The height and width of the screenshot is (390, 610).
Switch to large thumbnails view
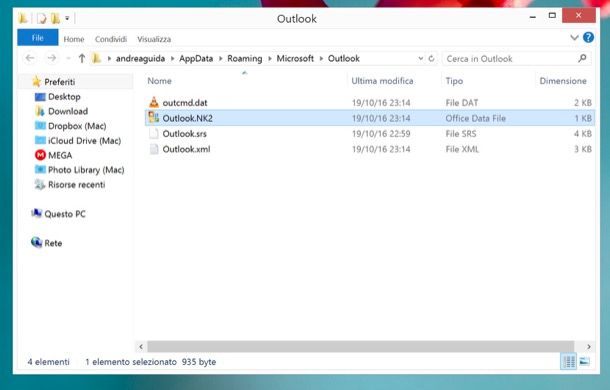point(584,362)
